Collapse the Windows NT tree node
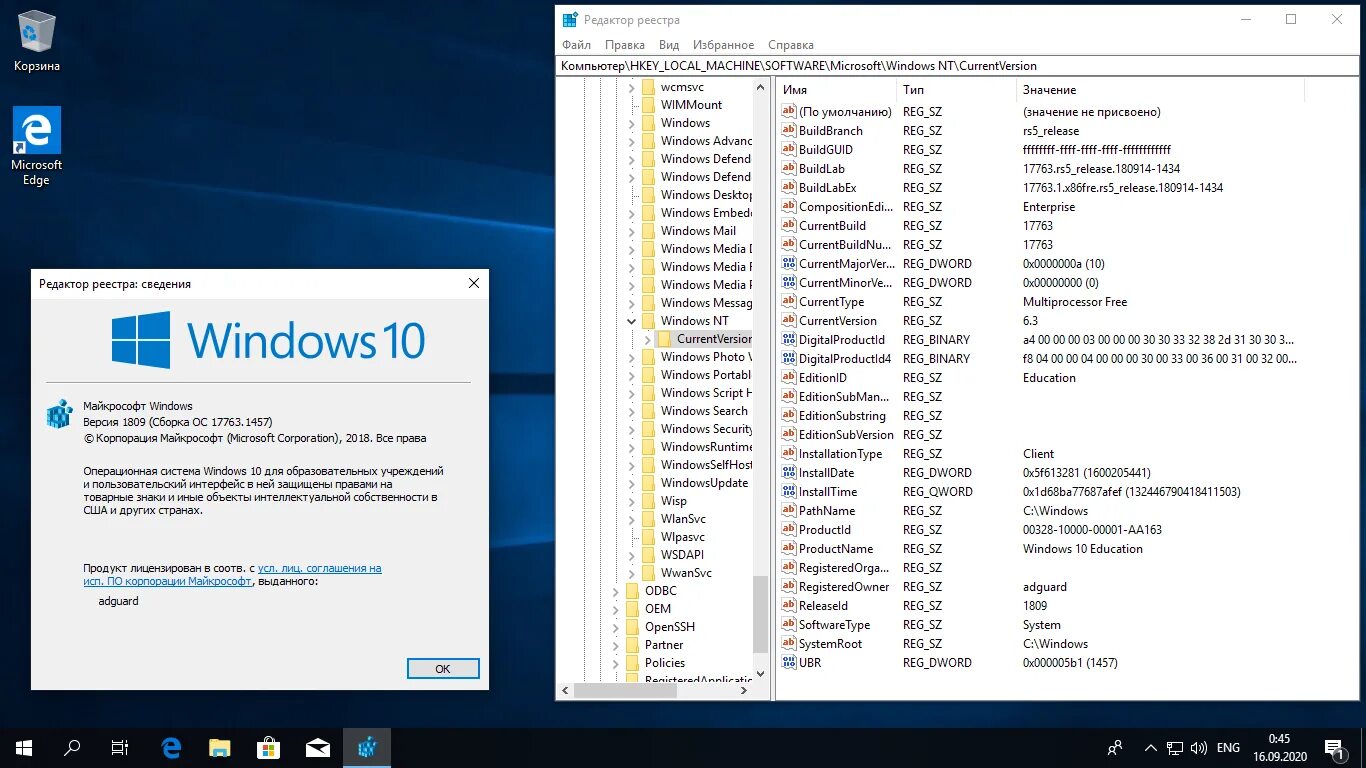Image resolution: width=1366 pixels, height=768 pixels. pyautogui.click(x=631, y=321)
